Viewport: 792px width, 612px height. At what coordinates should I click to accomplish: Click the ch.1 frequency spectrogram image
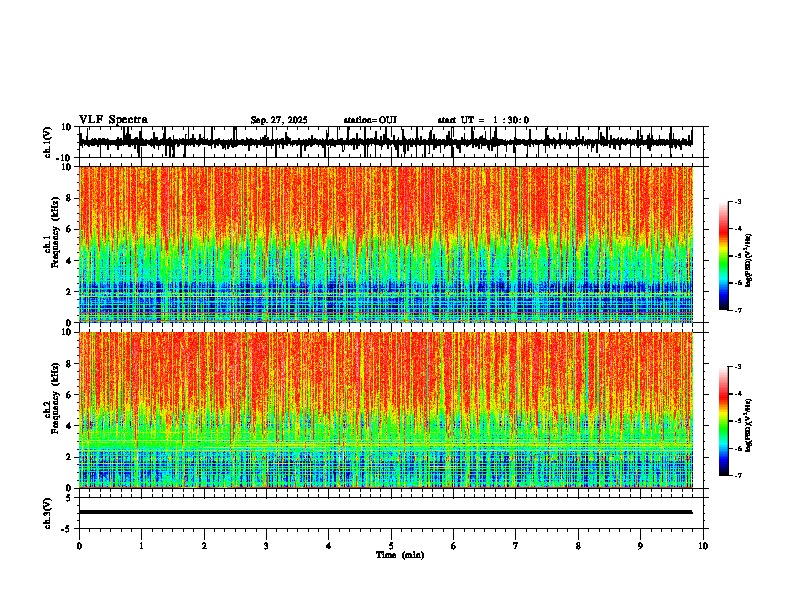[x=386, y=244]
